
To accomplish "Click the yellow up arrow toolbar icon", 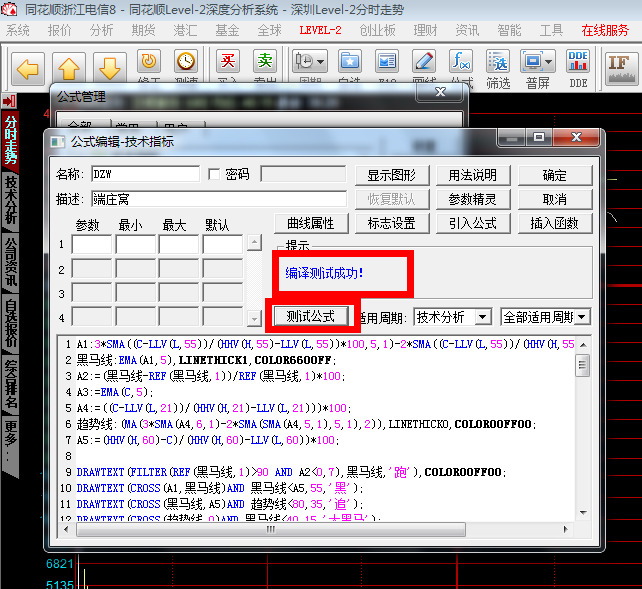I will tap(69, 67).
